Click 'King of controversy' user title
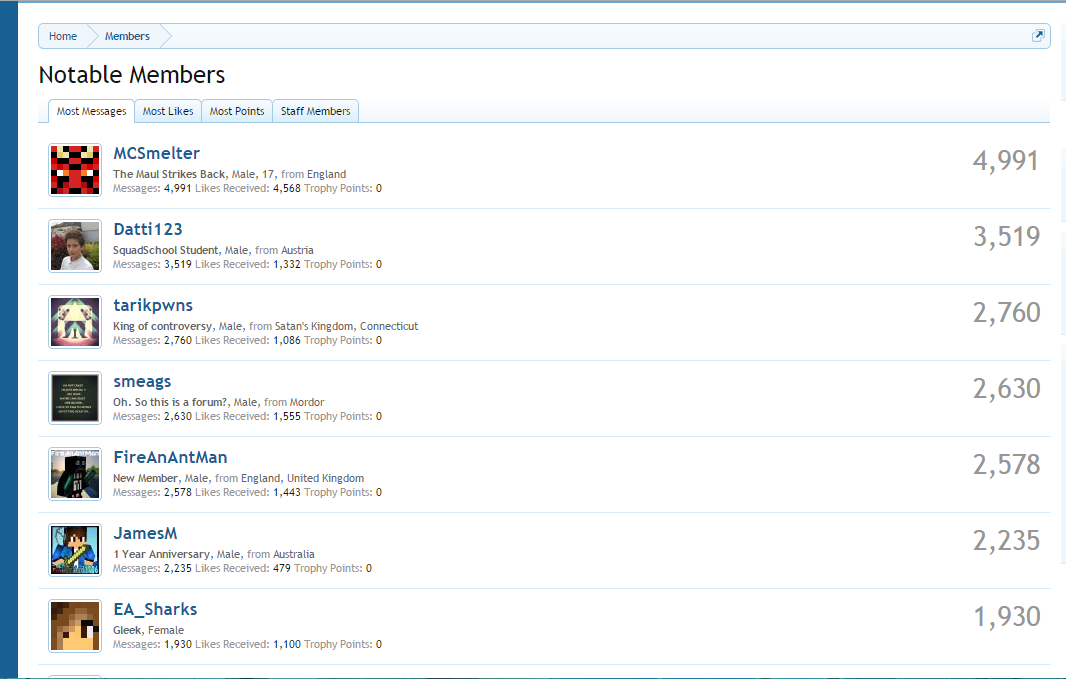The image size is (1066, 679). click(x=162, y=327)
